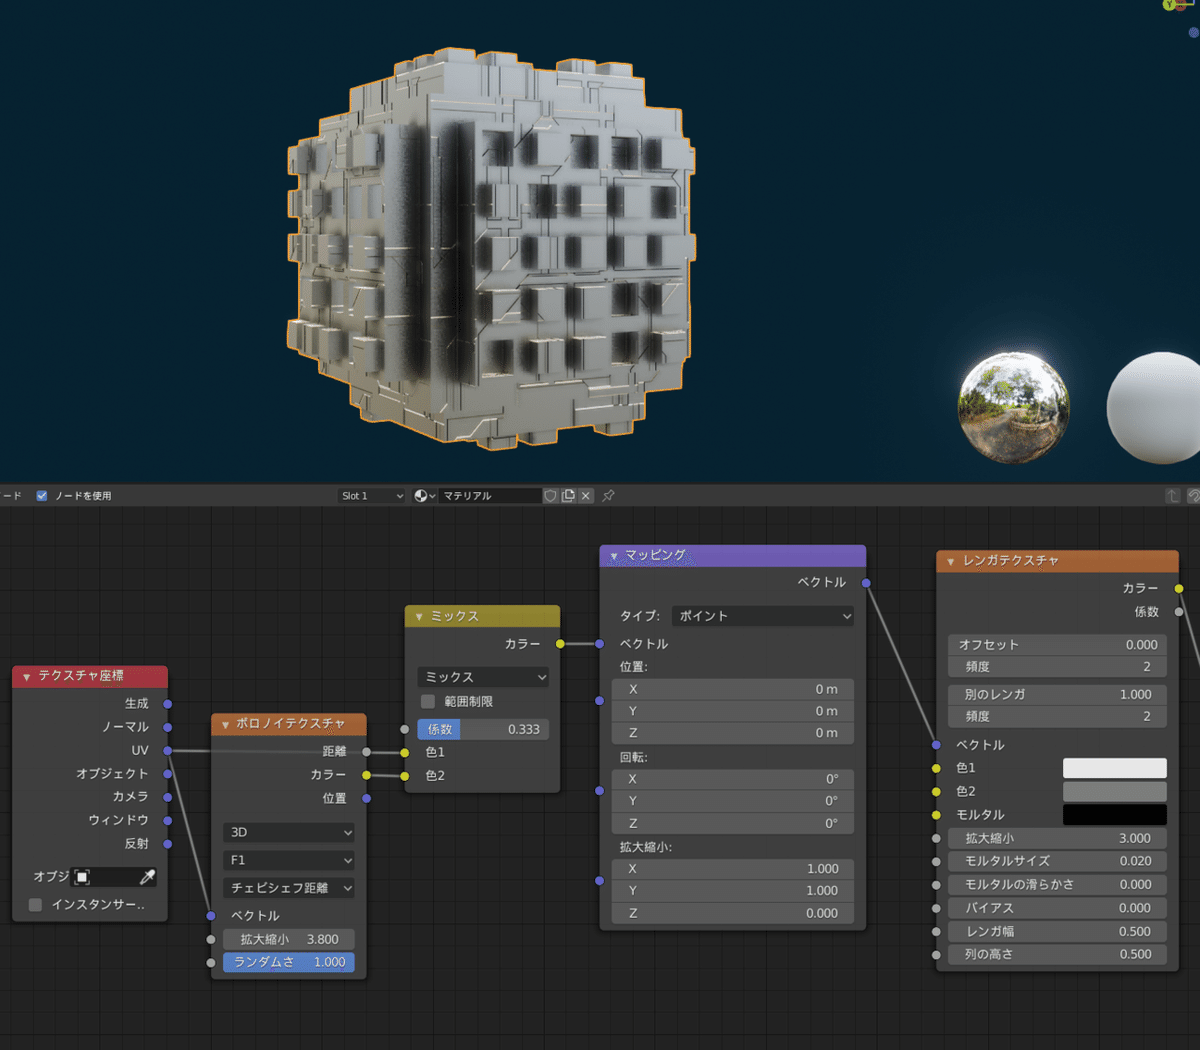1200x1050 pixels.
Task: Open the 3D dimensions dropdown
Action: (289, 832)
